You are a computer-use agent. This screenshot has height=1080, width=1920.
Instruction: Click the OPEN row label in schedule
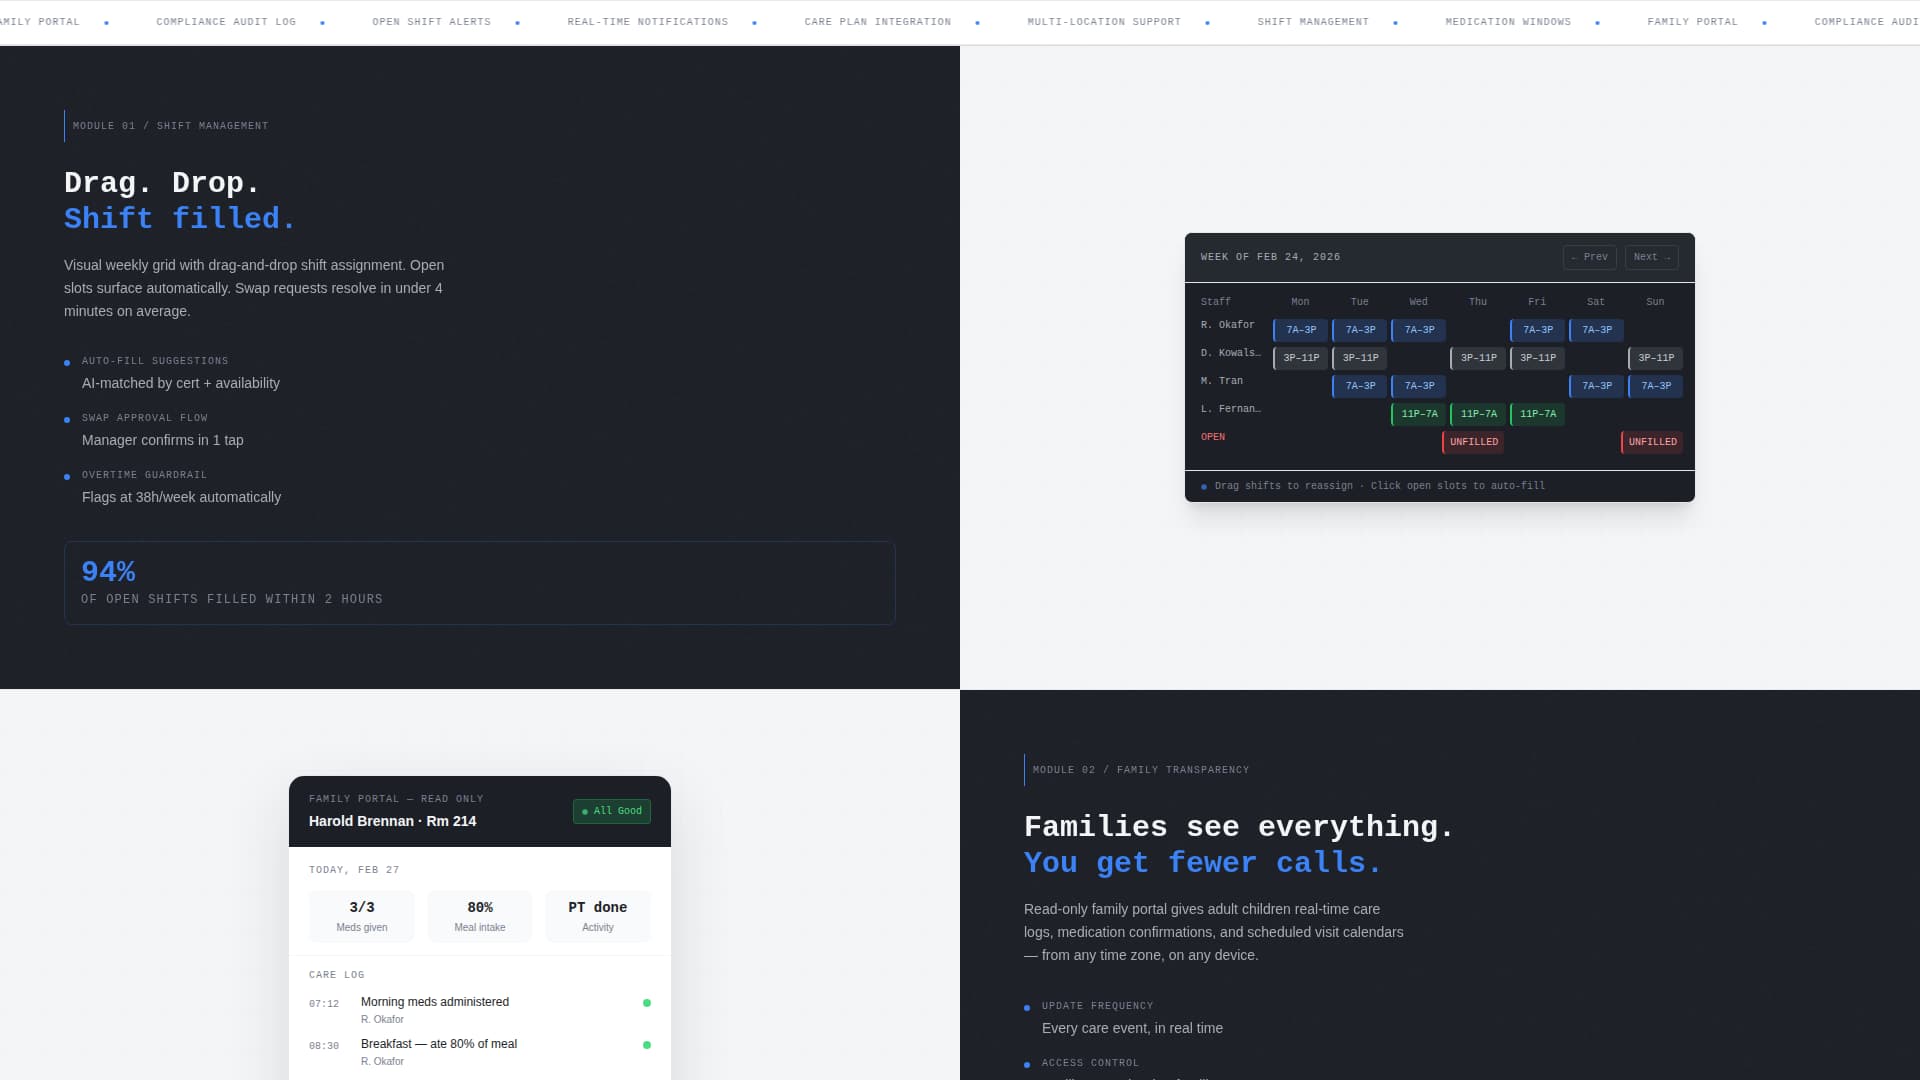point(1212,437)
